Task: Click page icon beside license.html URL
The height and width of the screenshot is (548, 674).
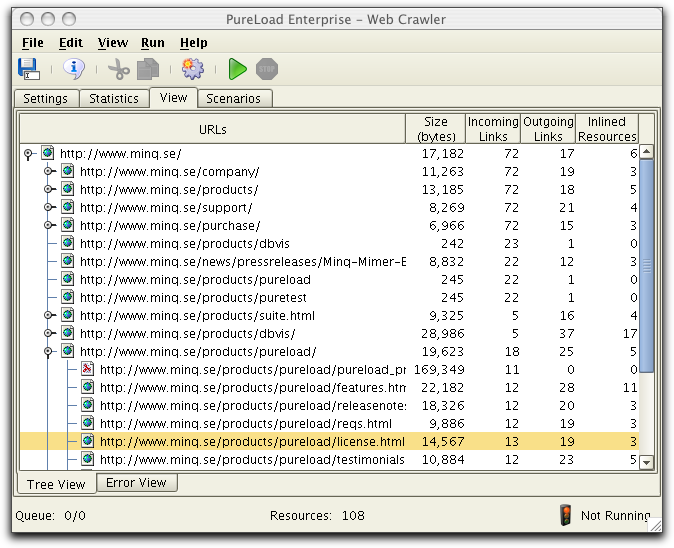Action: (x=88, y=441)
